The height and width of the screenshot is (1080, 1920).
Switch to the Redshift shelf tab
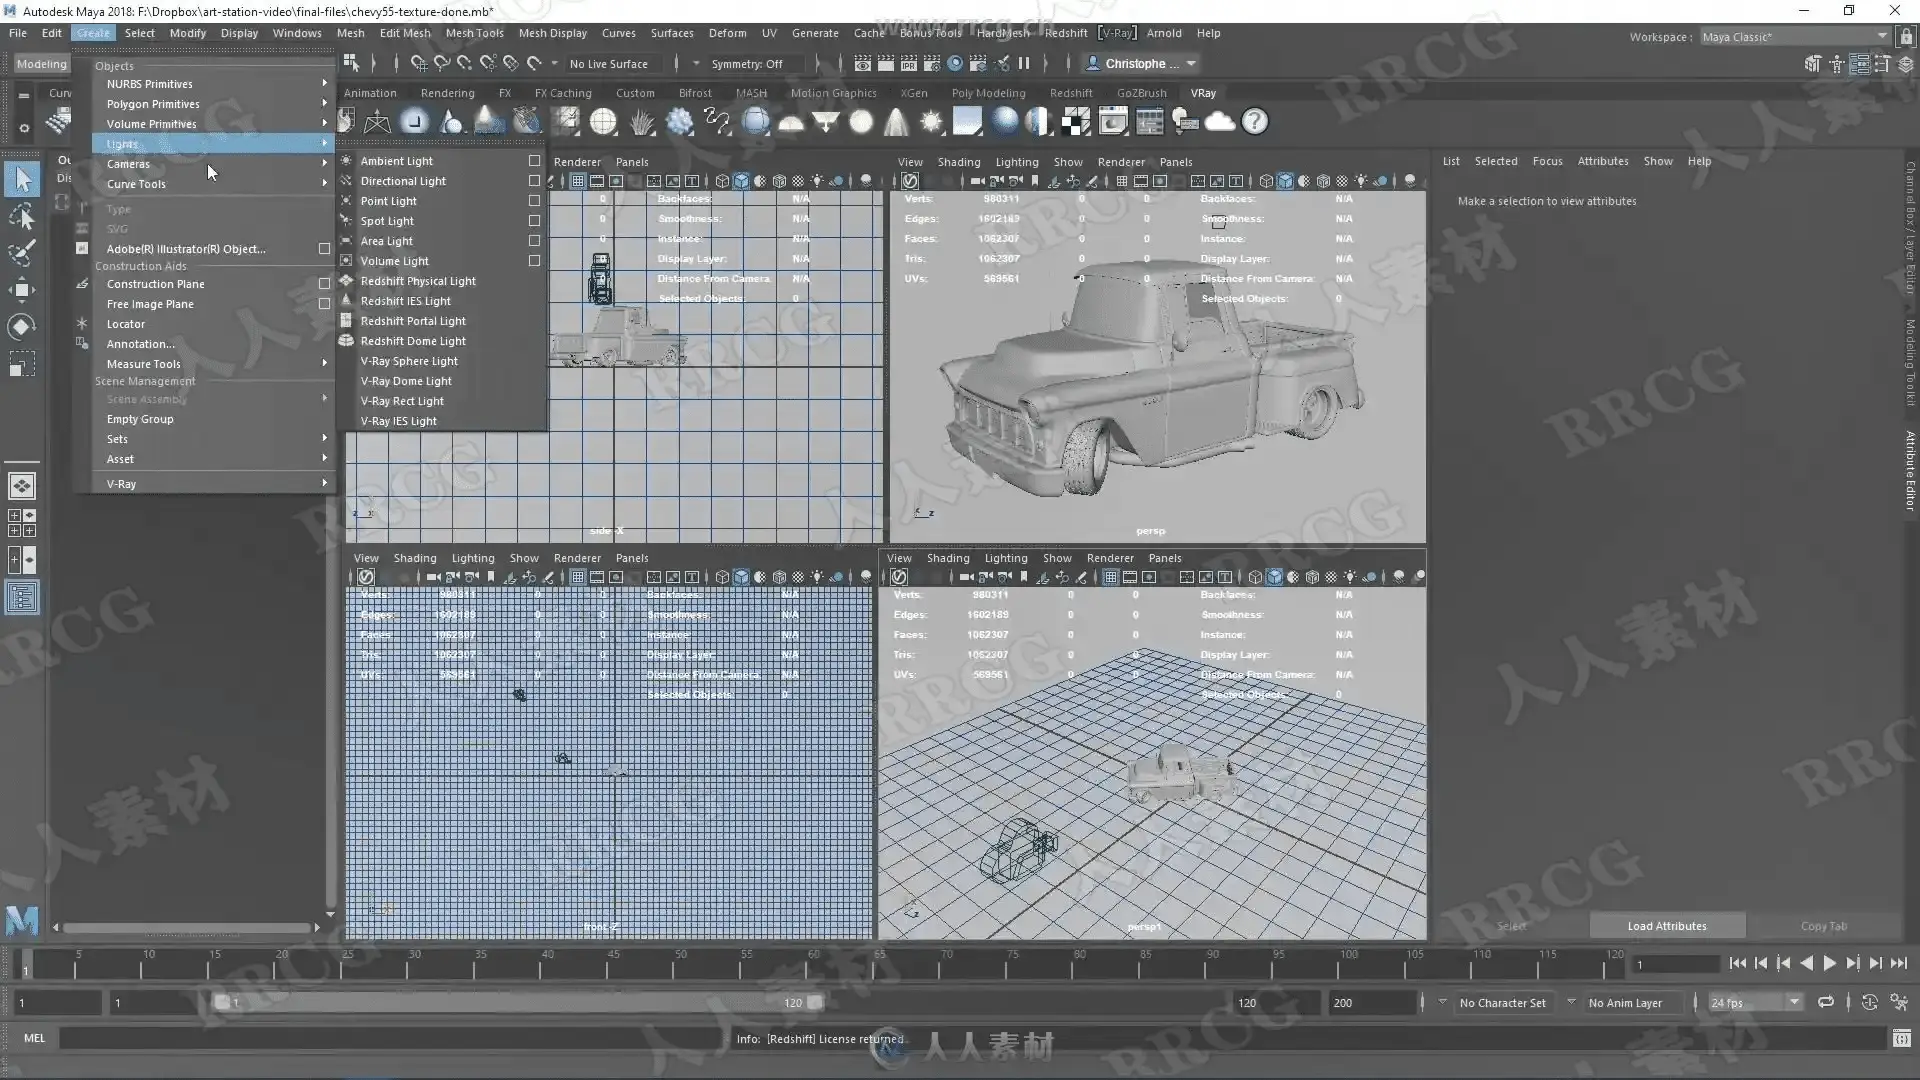1070,93
